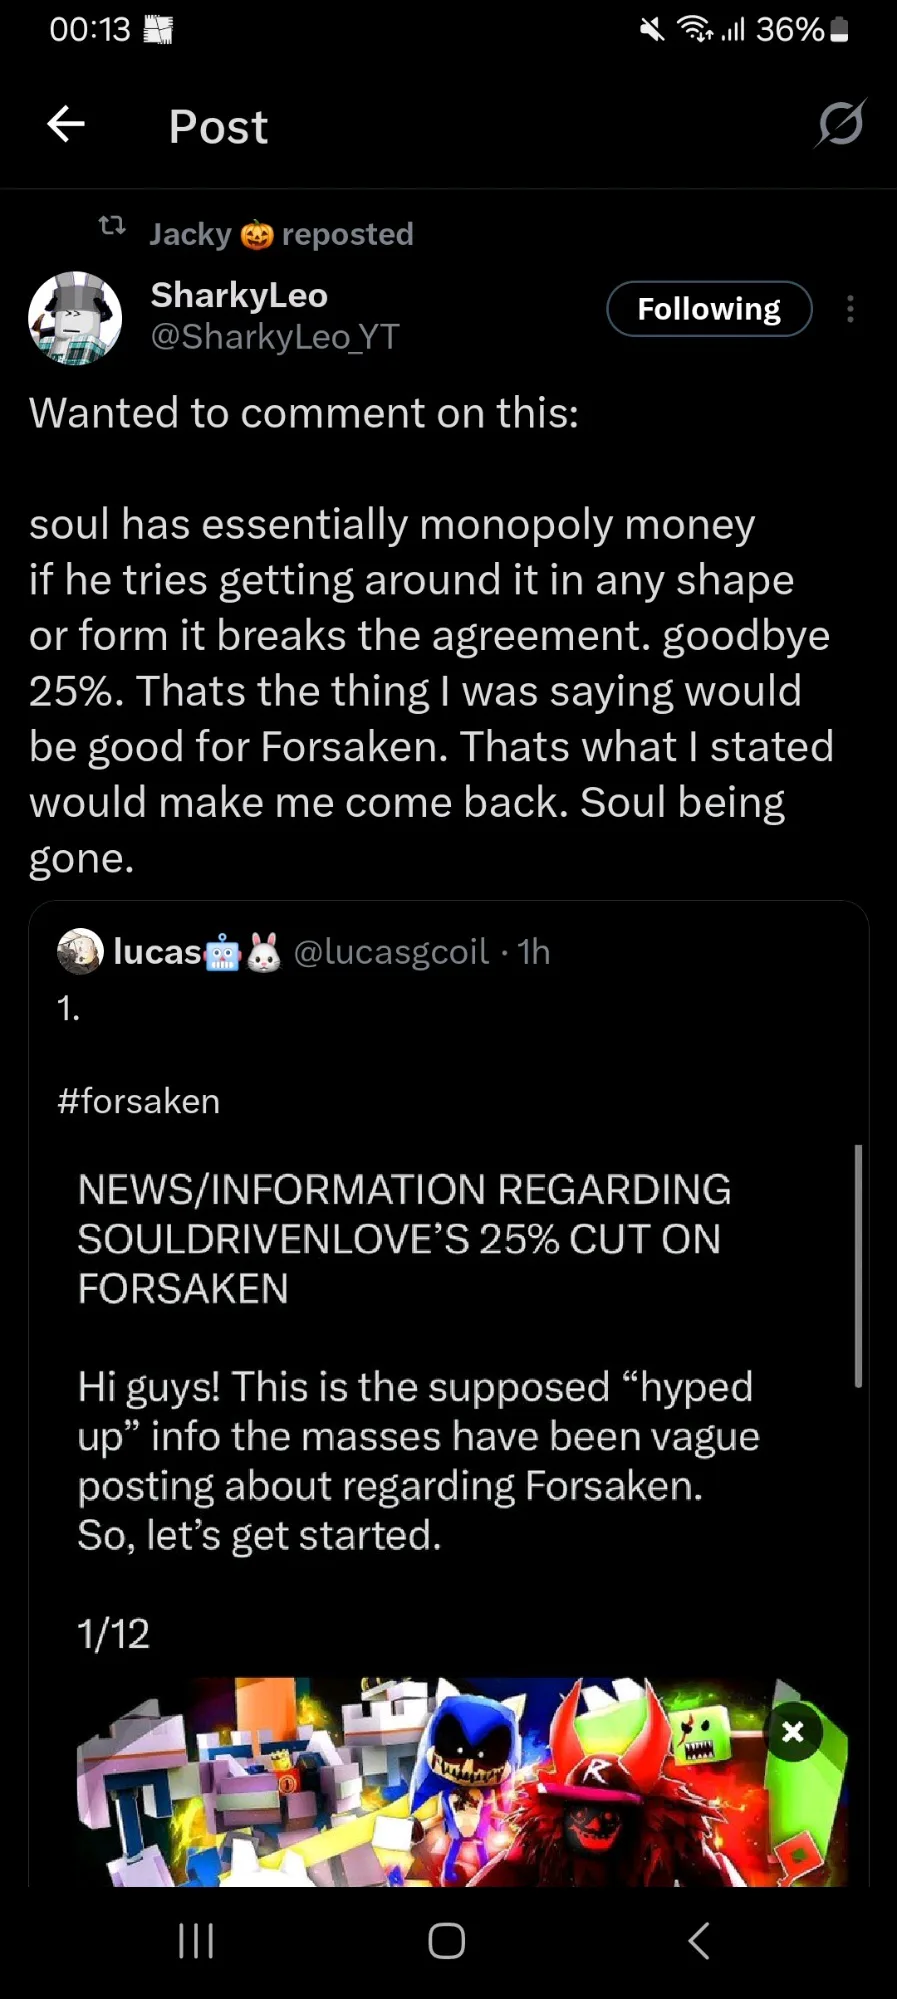
Task: Toggle the Following button for SharkyLeo
Action: (709, 309)
